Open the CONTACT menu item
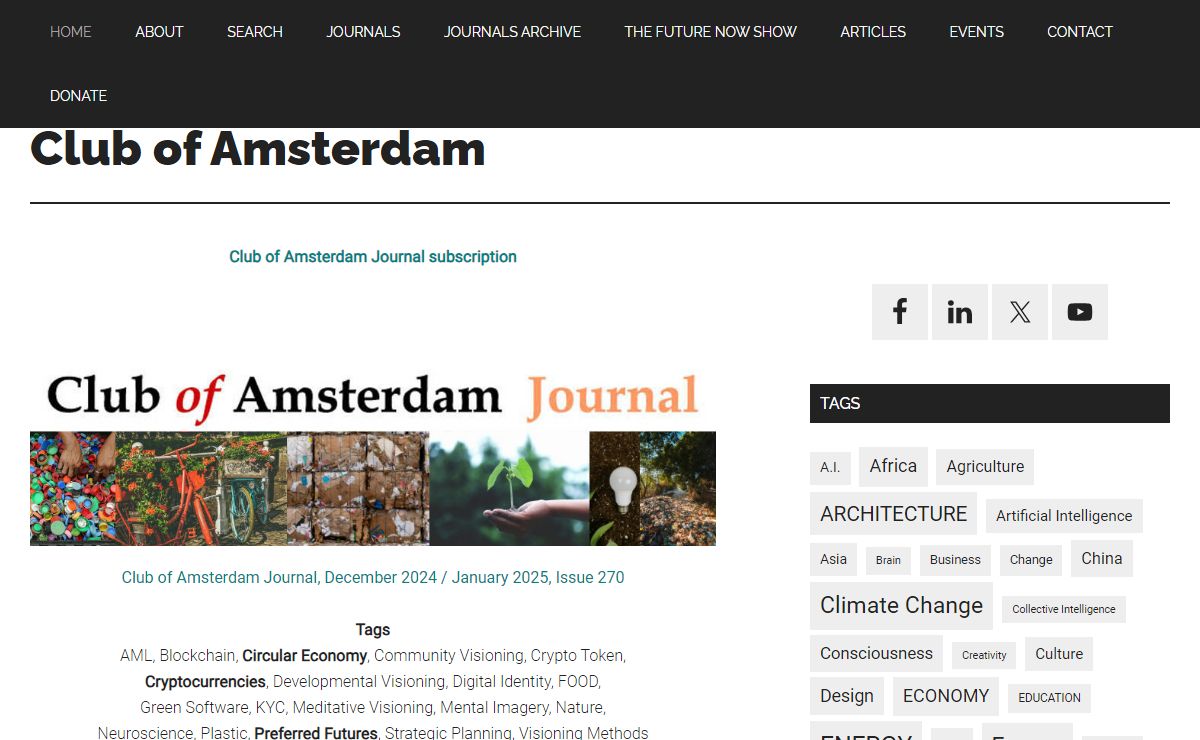1200x740 pixels. (x=1080, y=32)
